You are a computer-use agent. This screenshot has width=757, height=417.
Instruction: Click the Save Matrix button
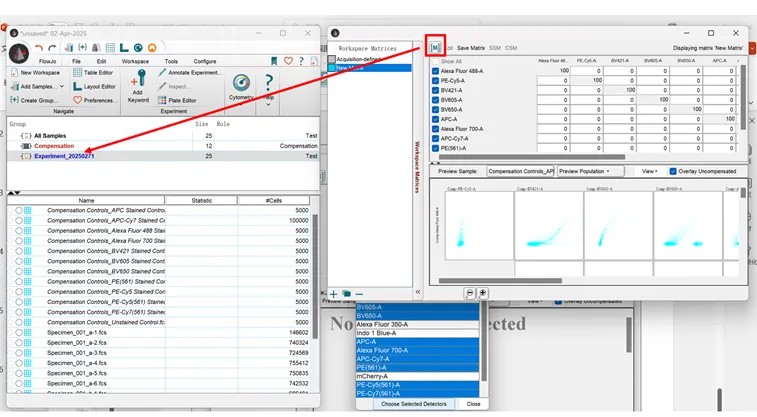[x=470, y=48]
